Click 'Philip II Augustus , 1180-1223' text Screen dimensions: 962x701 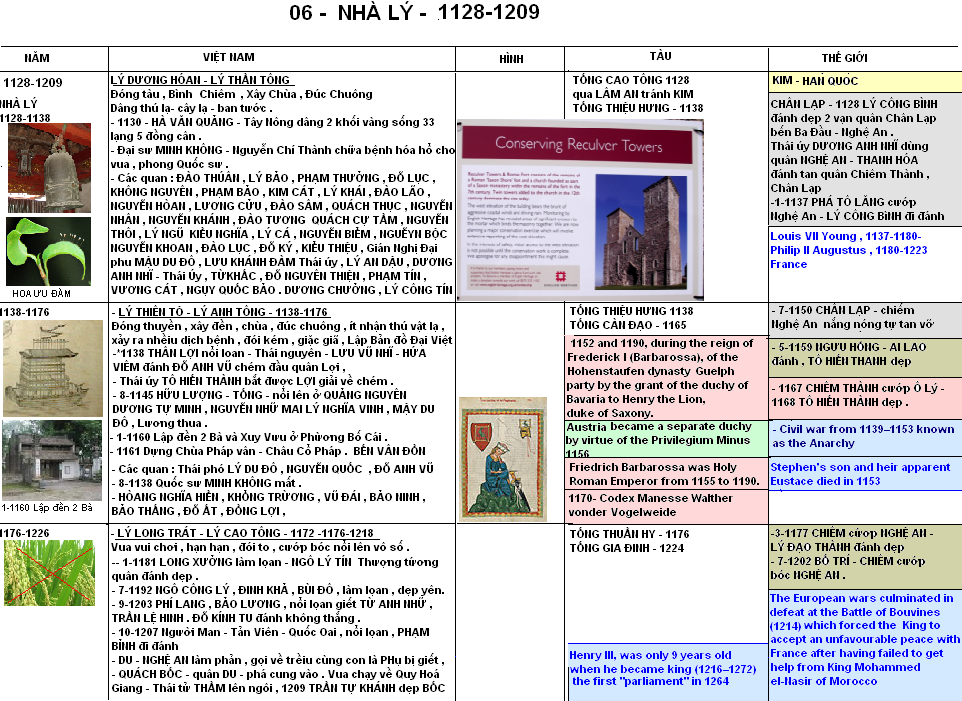[848, 250]
